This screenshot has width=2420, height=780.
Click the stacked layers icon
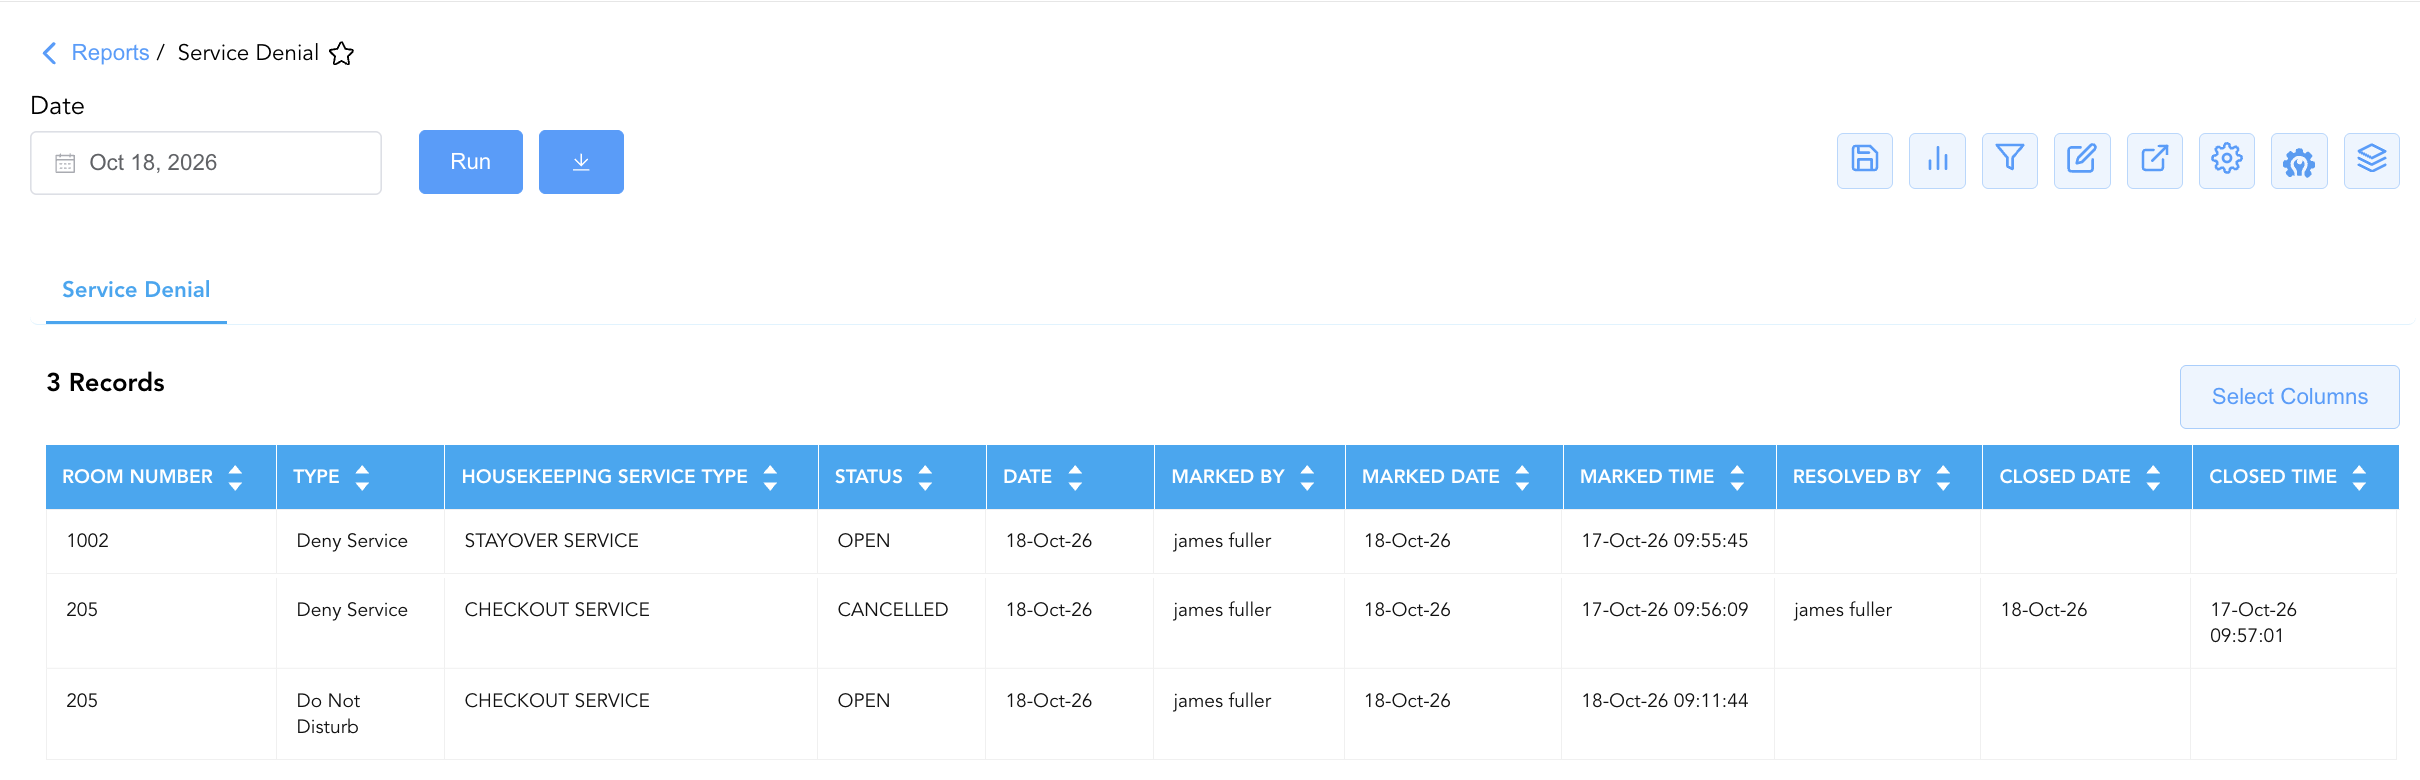click(x=2372, y=160)
